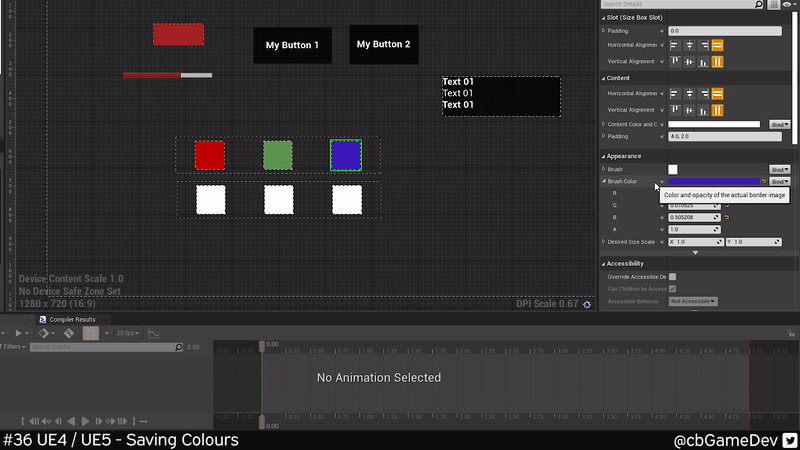This screenshot has width=800, height=450.
Task: Open the animation curve editor icon
Action: click(154, 333)
